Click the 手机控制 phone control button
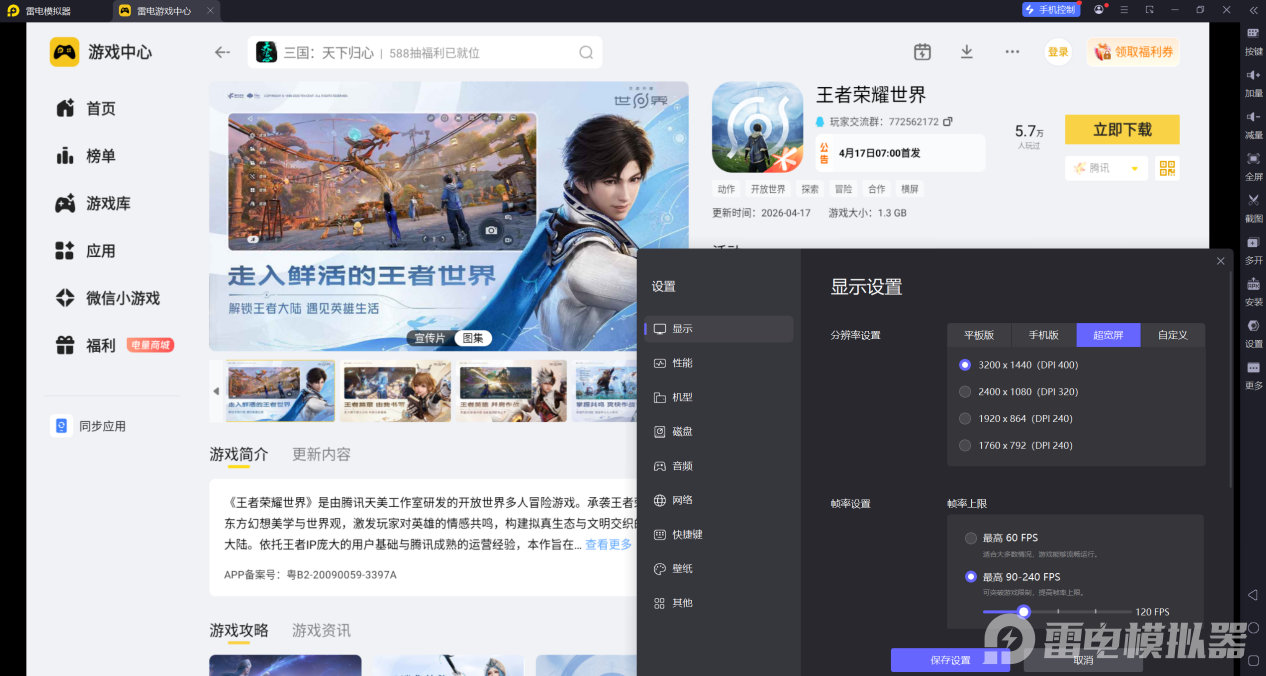The width and height of the screenshot is (1266, 676). pos(1050,10)
